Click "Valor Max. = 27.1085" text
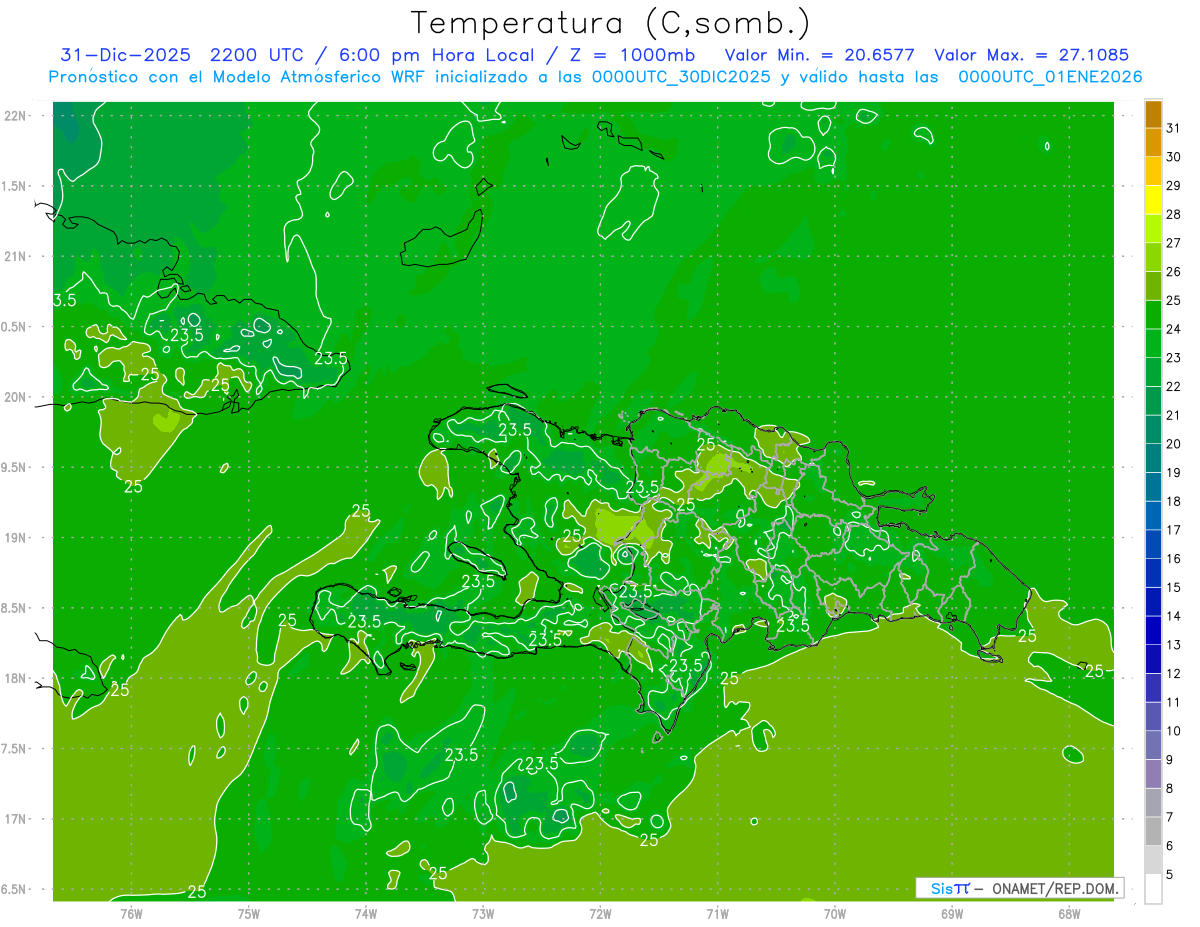This screenshot has height=927, width=1200. pyautogui.click(x=1031, y=55)
